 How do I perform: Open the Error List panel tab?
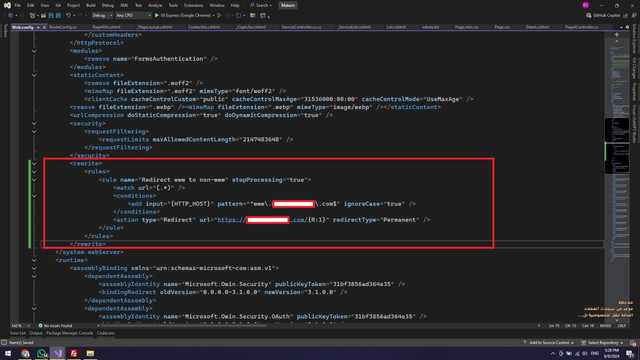(18, 333)
